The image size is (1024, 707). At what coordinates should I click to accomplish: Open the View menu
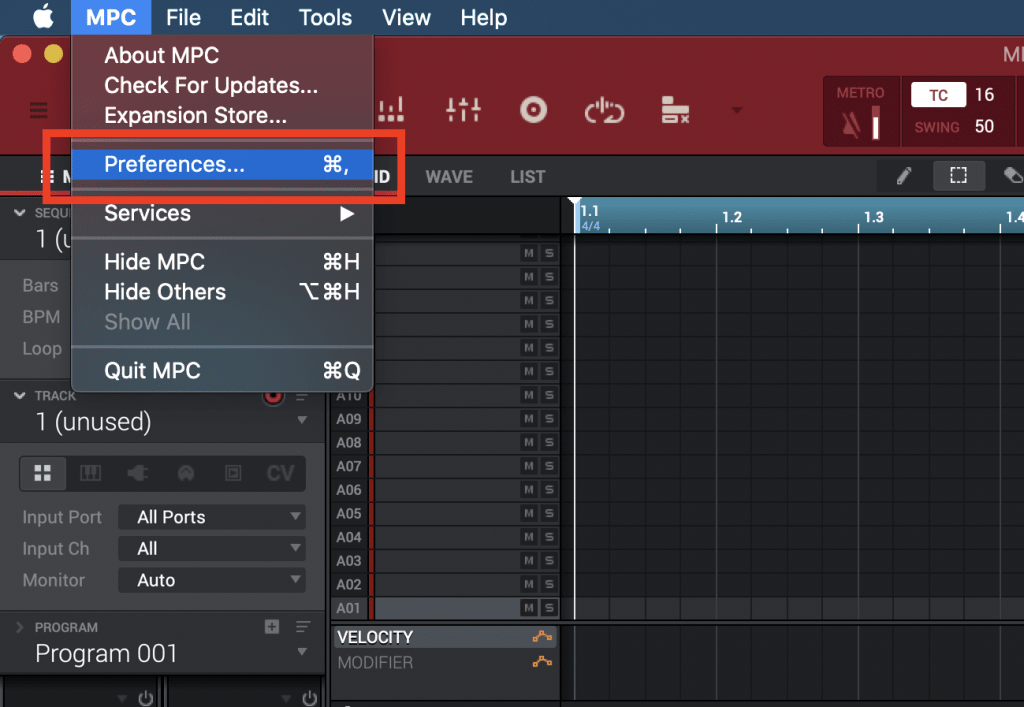406,17
